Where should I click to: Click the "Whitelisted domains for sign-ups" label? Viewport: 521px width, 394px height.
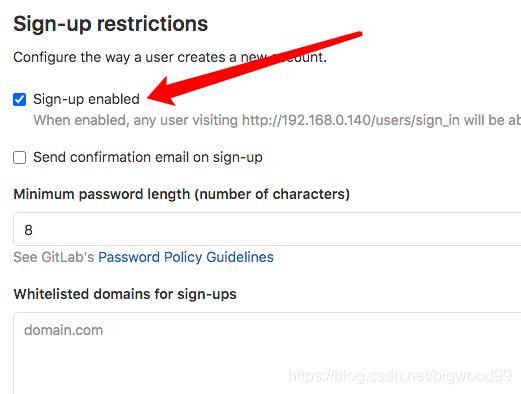point(125,294)
